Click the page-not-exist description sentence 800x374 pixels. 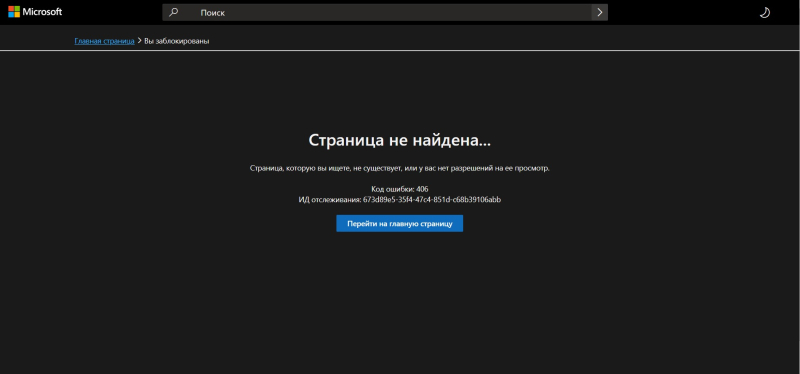pos(399,168)
